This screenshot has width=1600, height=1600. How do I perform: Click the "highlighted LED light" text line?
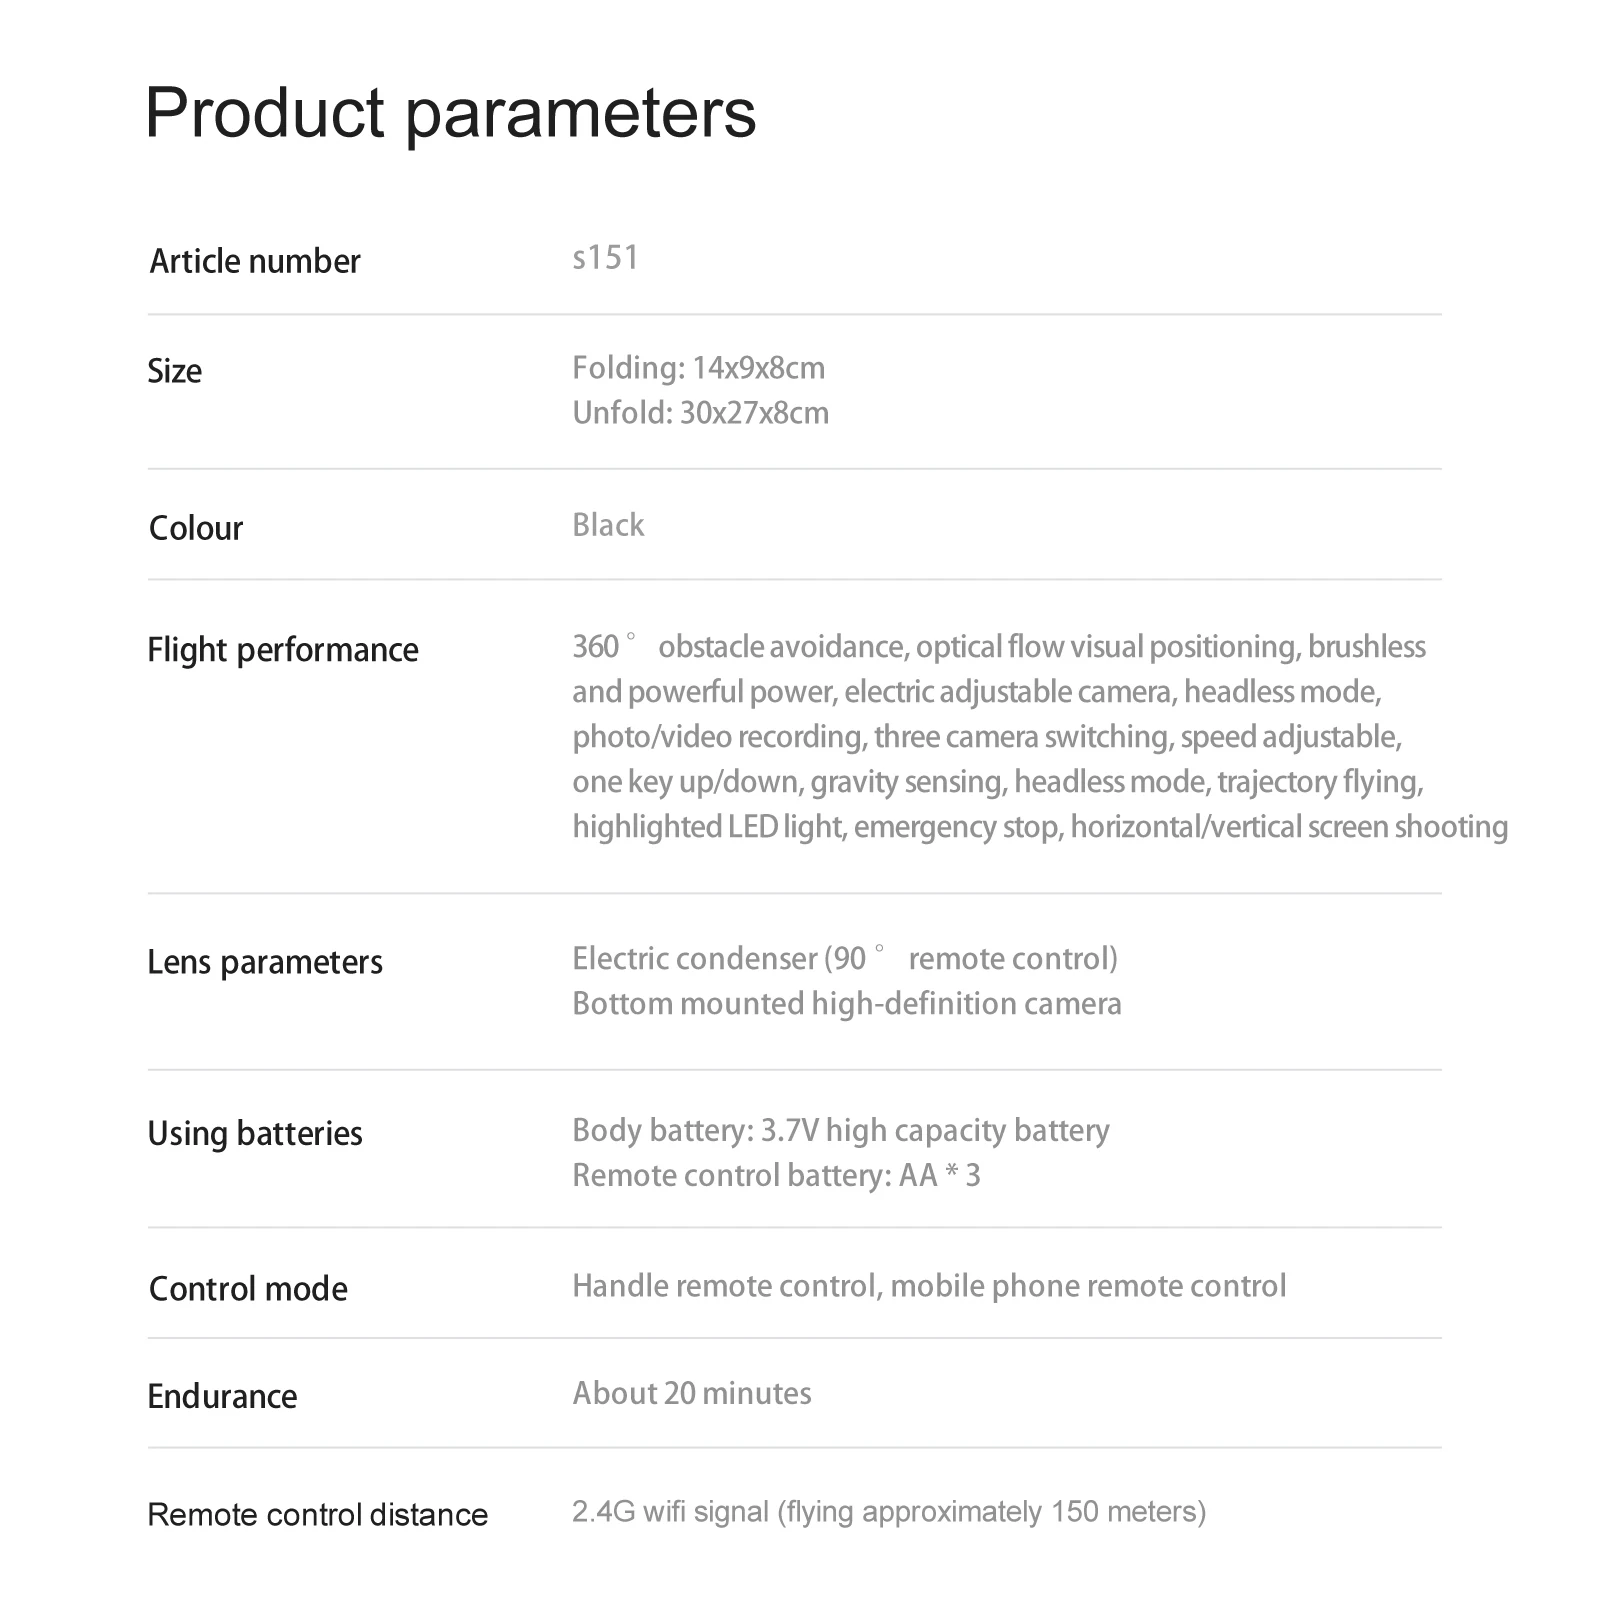[710, 827]
